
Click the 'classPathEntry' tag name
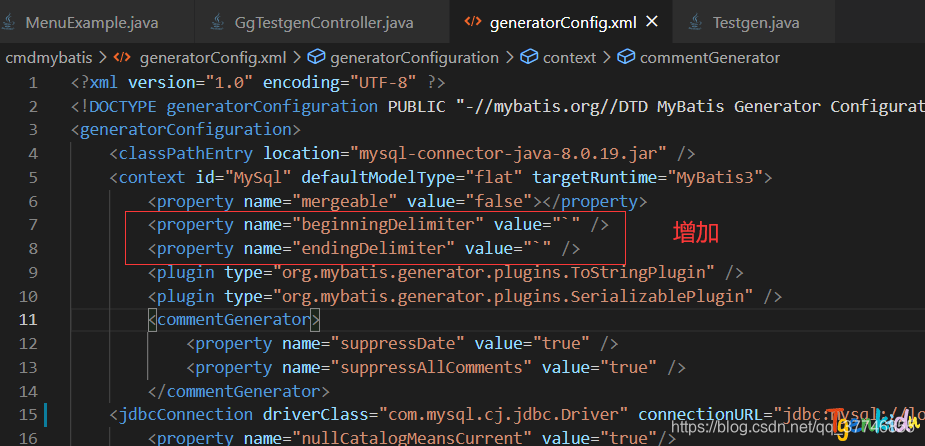186,154
